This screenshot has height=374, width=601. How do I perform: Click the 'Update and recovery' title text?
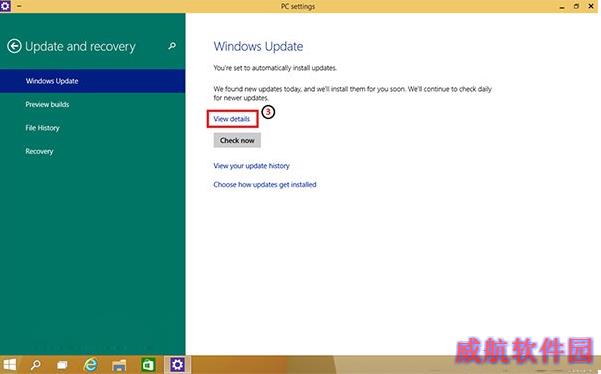pos(80,46)
